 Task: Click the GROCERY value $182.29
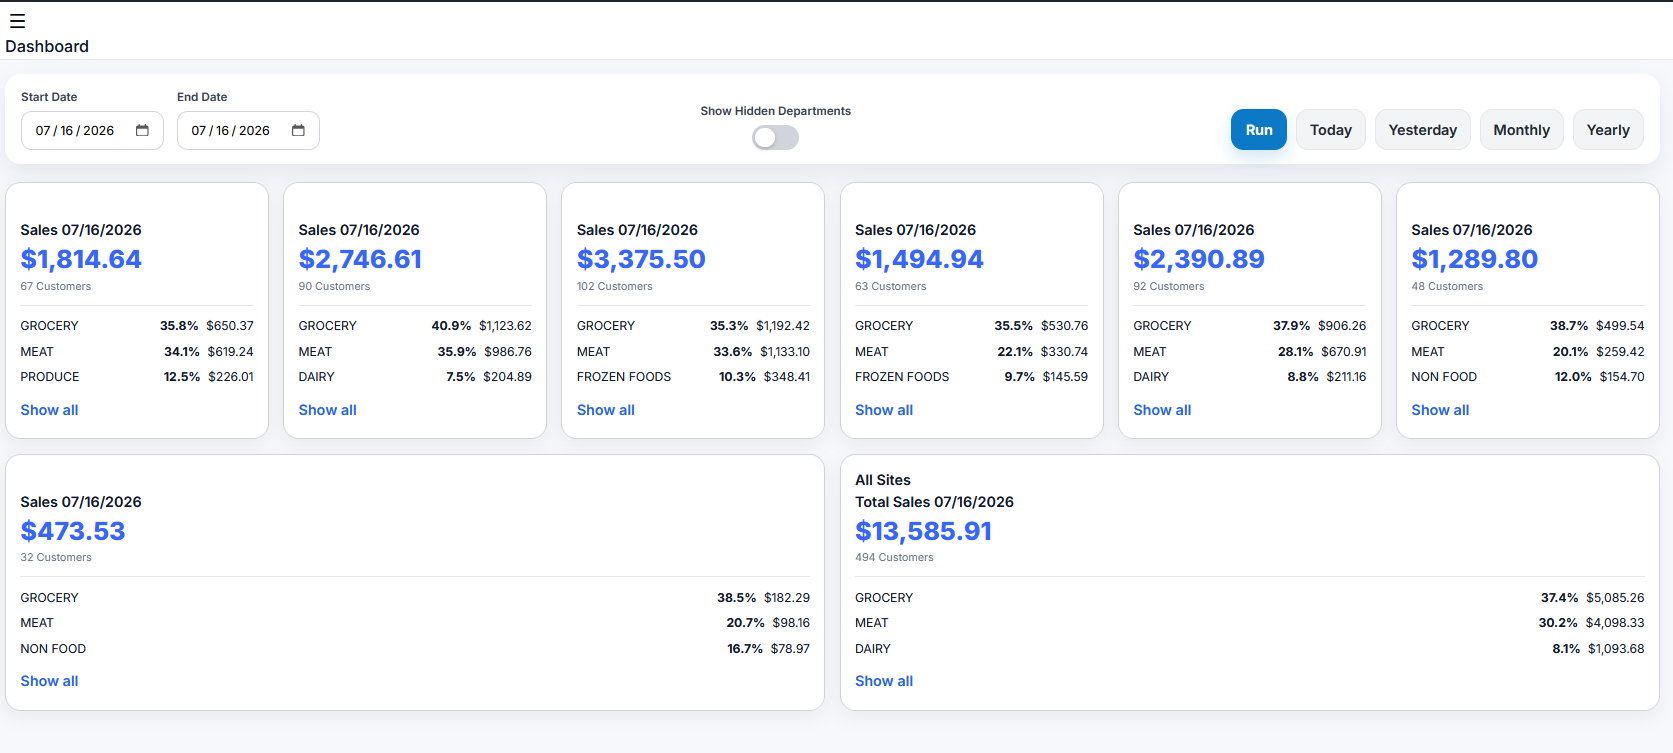[x=787, y=598]
